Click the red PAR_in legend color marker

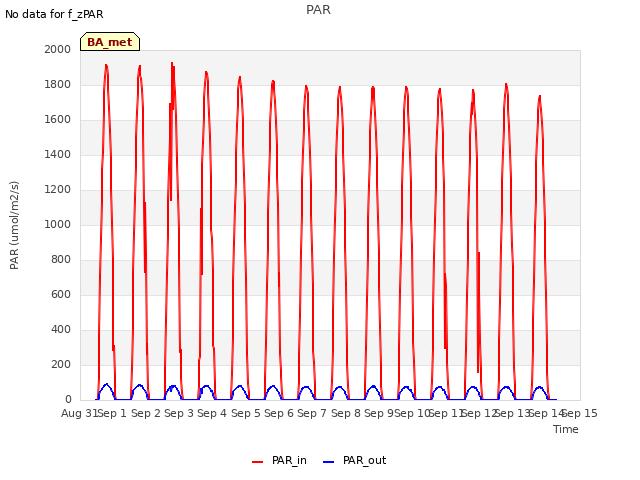click(x=258, y=462)
